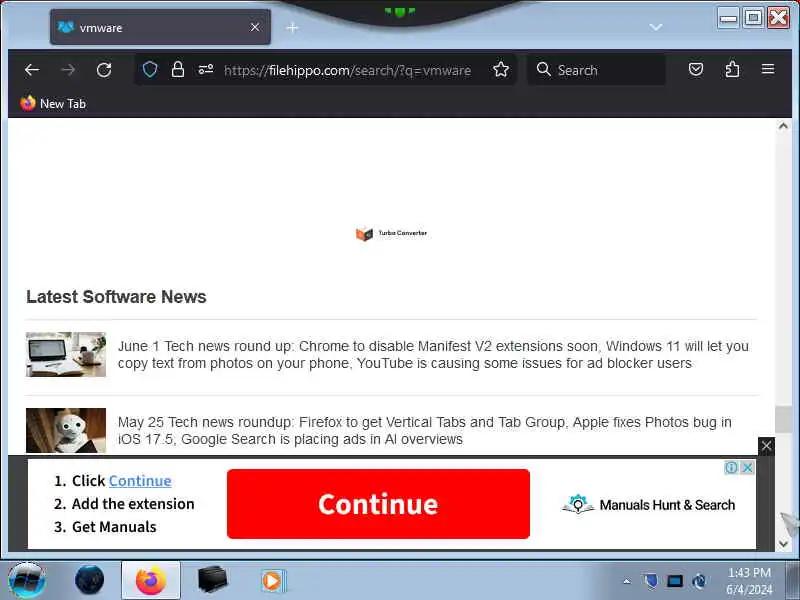Open the New Tab bookmark
This screenshot has height=600, width=800.
(x=53, y=104)
